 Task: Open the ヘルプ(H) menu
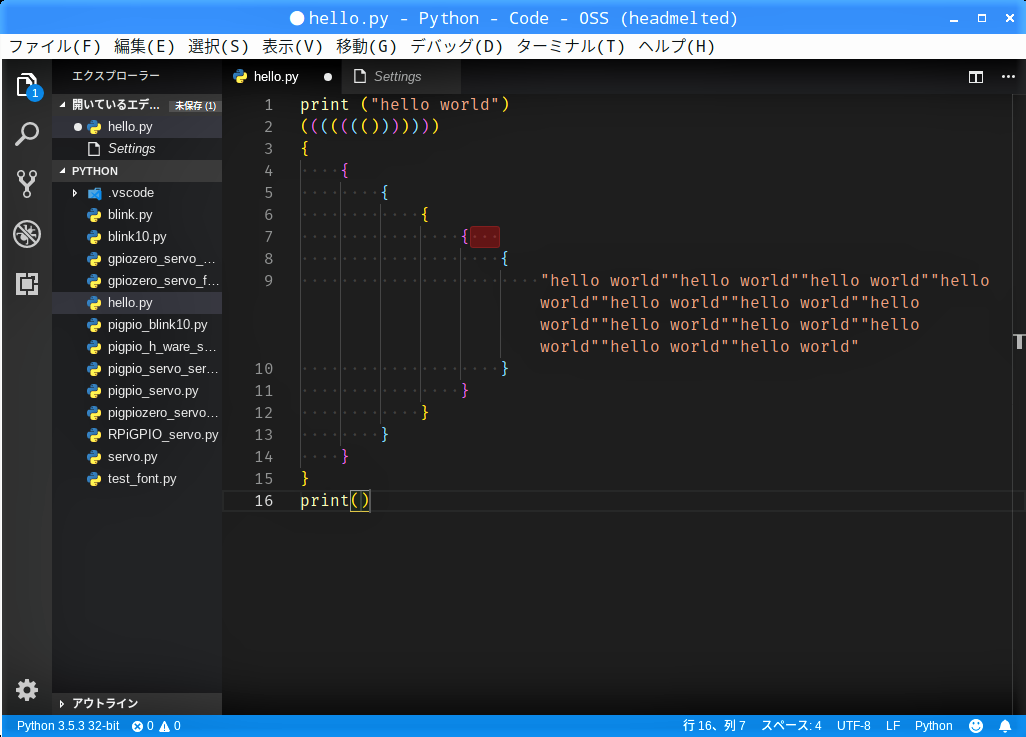[677, 46]
